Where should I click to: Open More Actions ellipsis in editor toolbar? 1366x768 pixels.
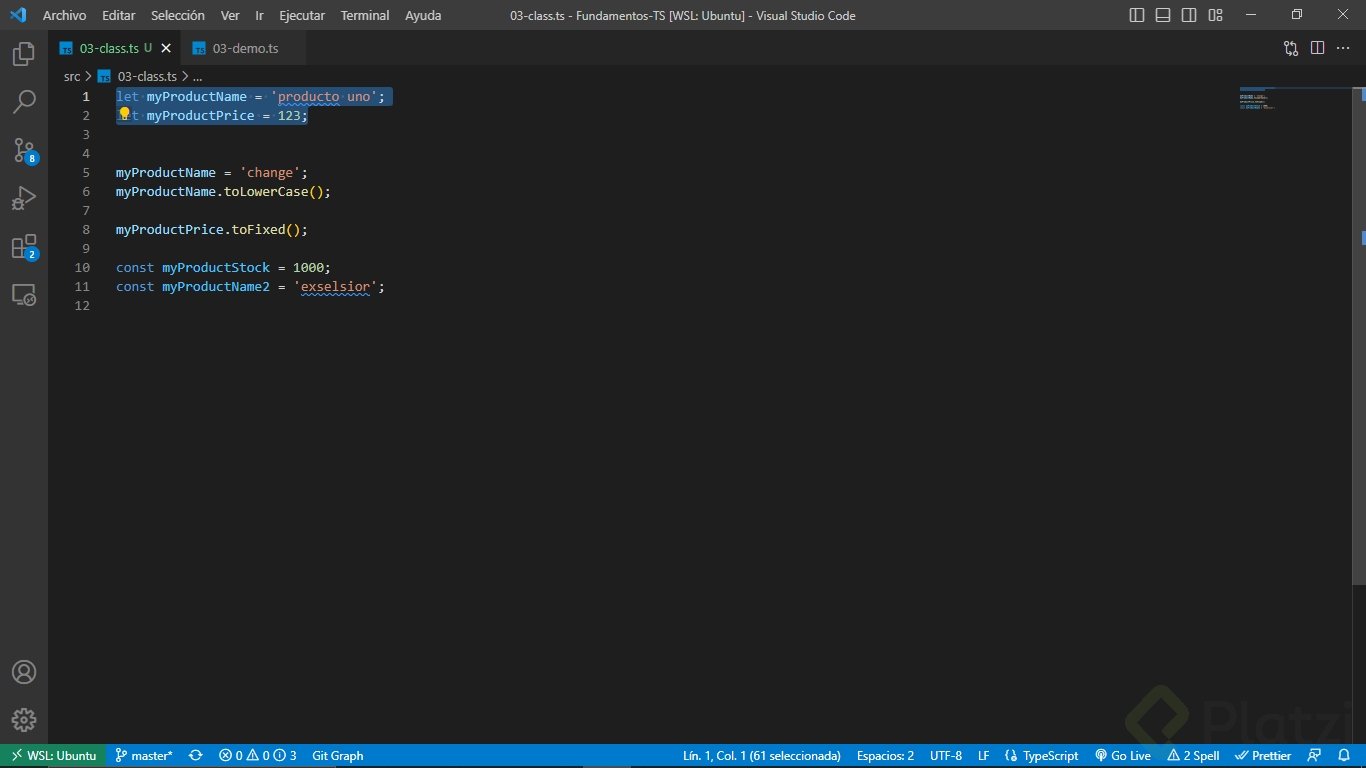(1343, 48)
